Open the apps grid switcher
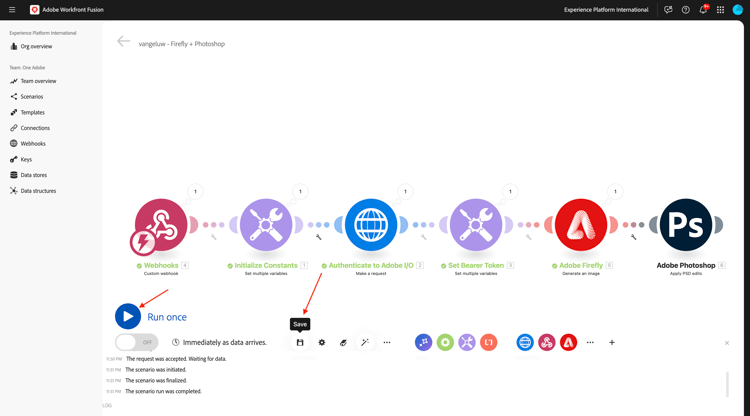This screenshot has width=750, height=416. click(720, 10)
